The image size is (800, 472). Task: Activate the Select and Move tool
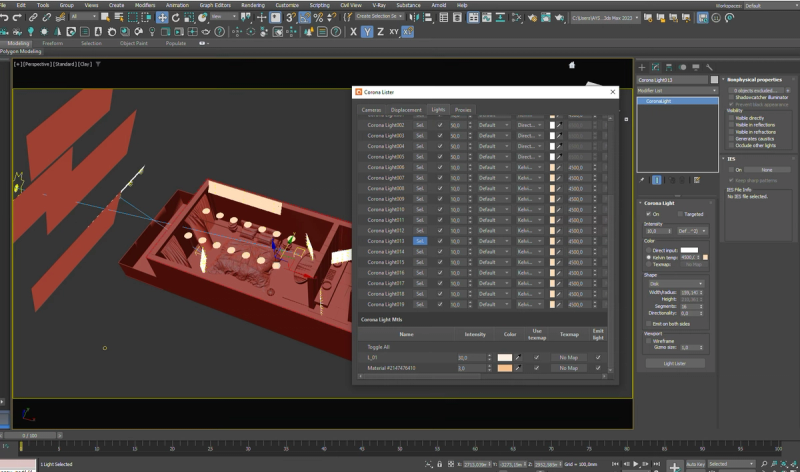point(162,18)
